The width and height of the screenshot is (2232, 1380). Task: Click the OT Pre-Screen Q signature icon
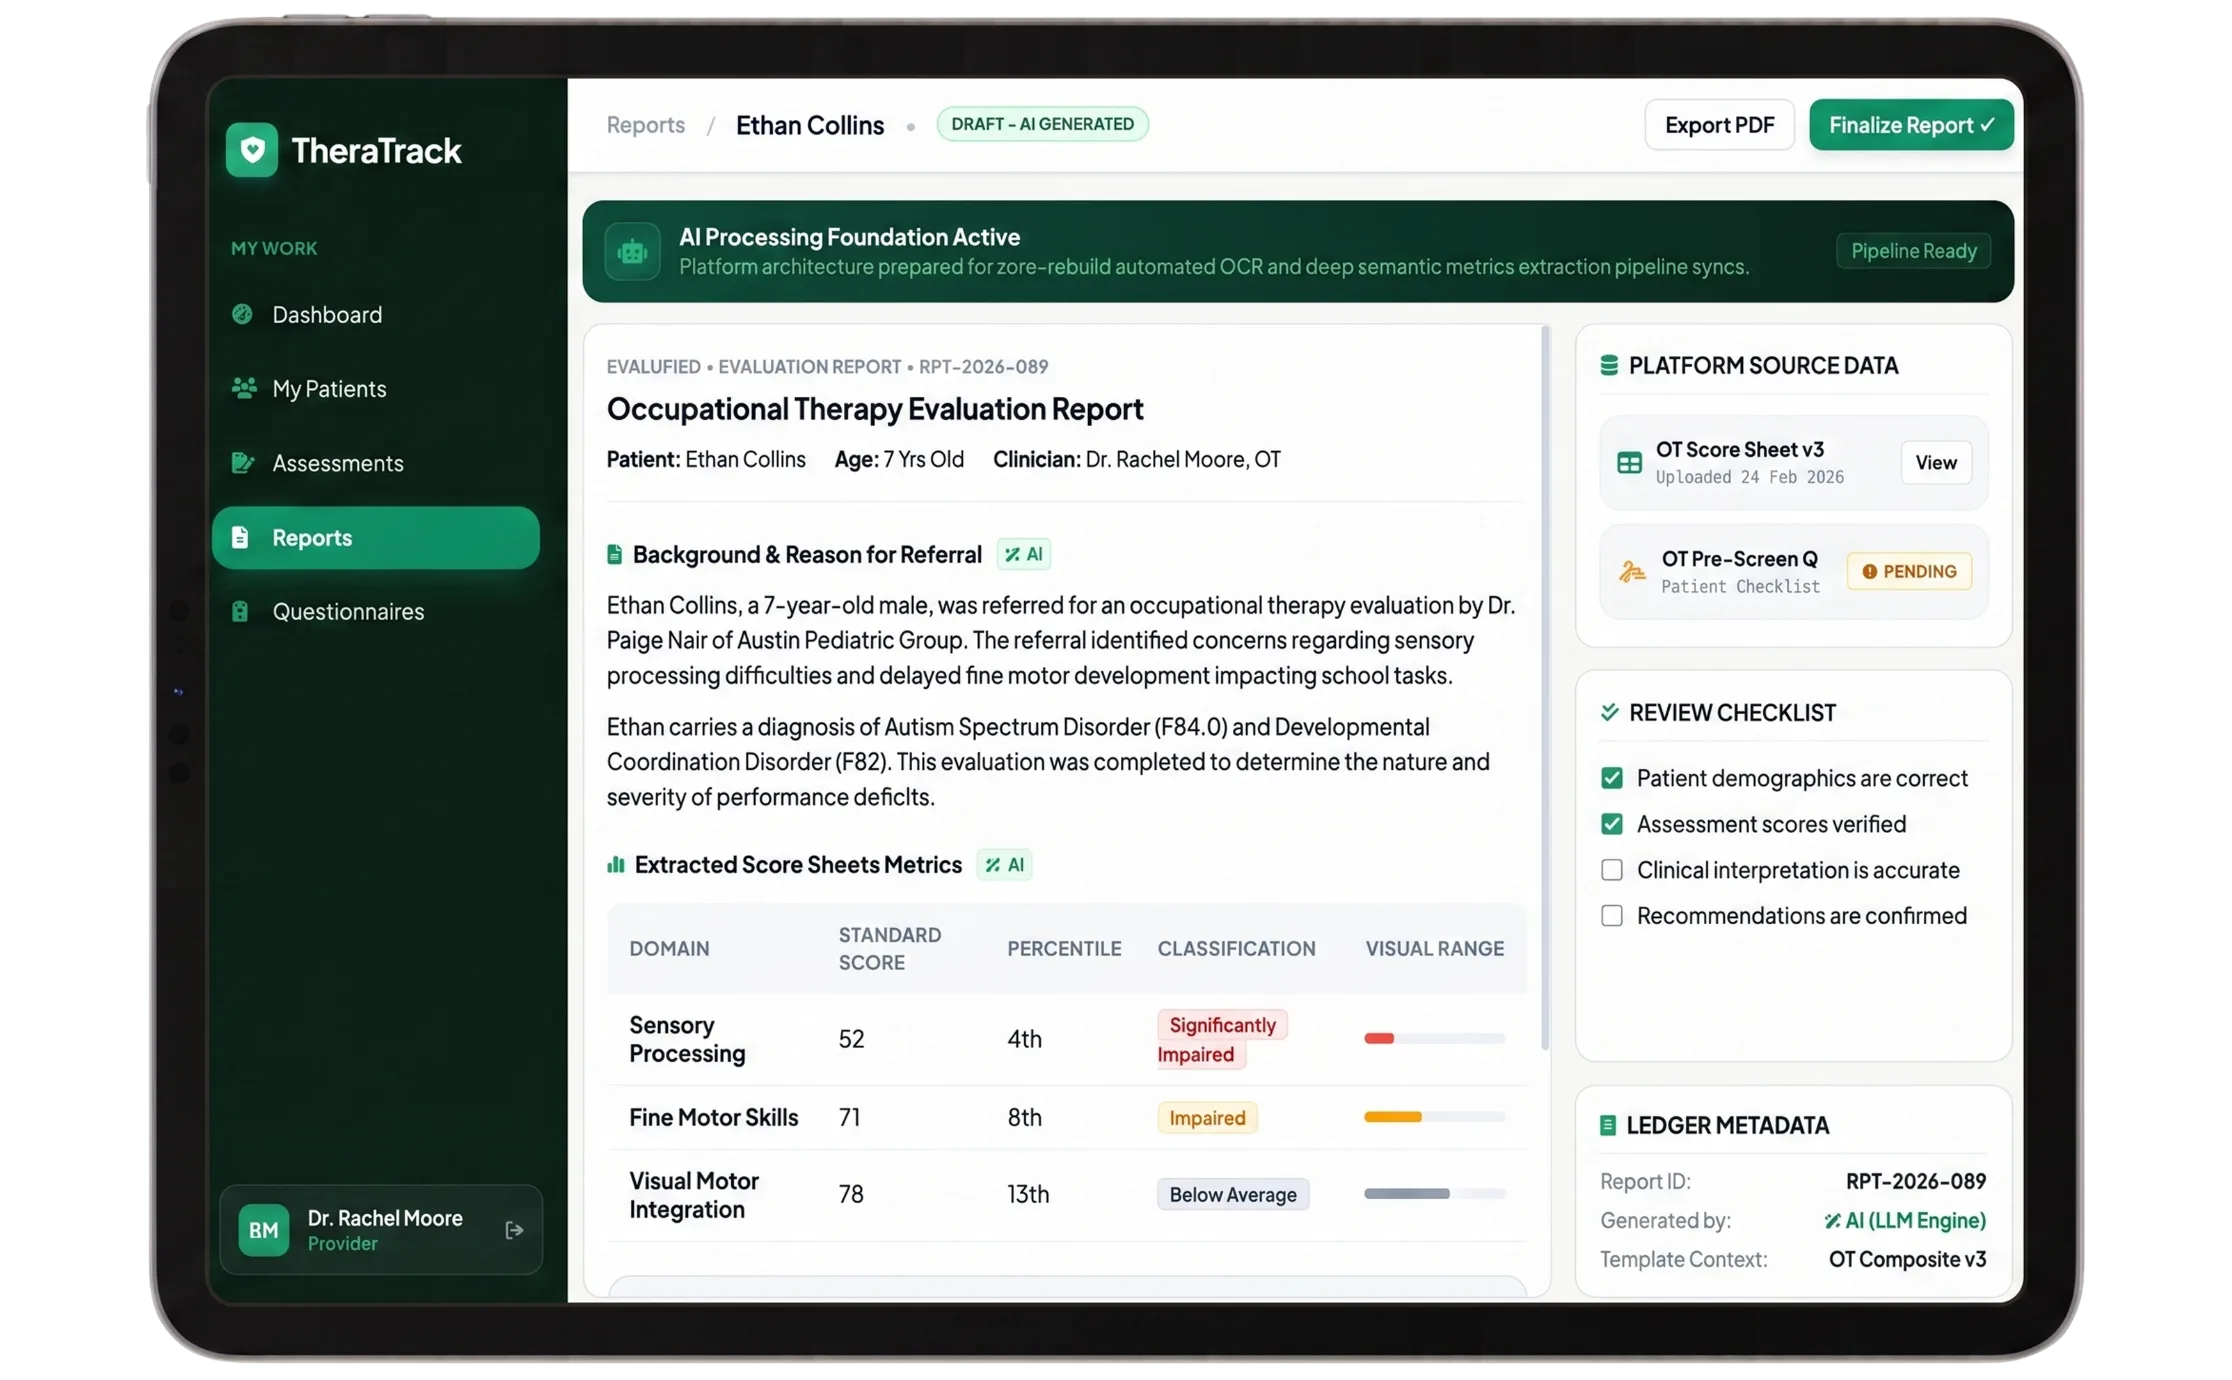click(x=1632, y=571)
